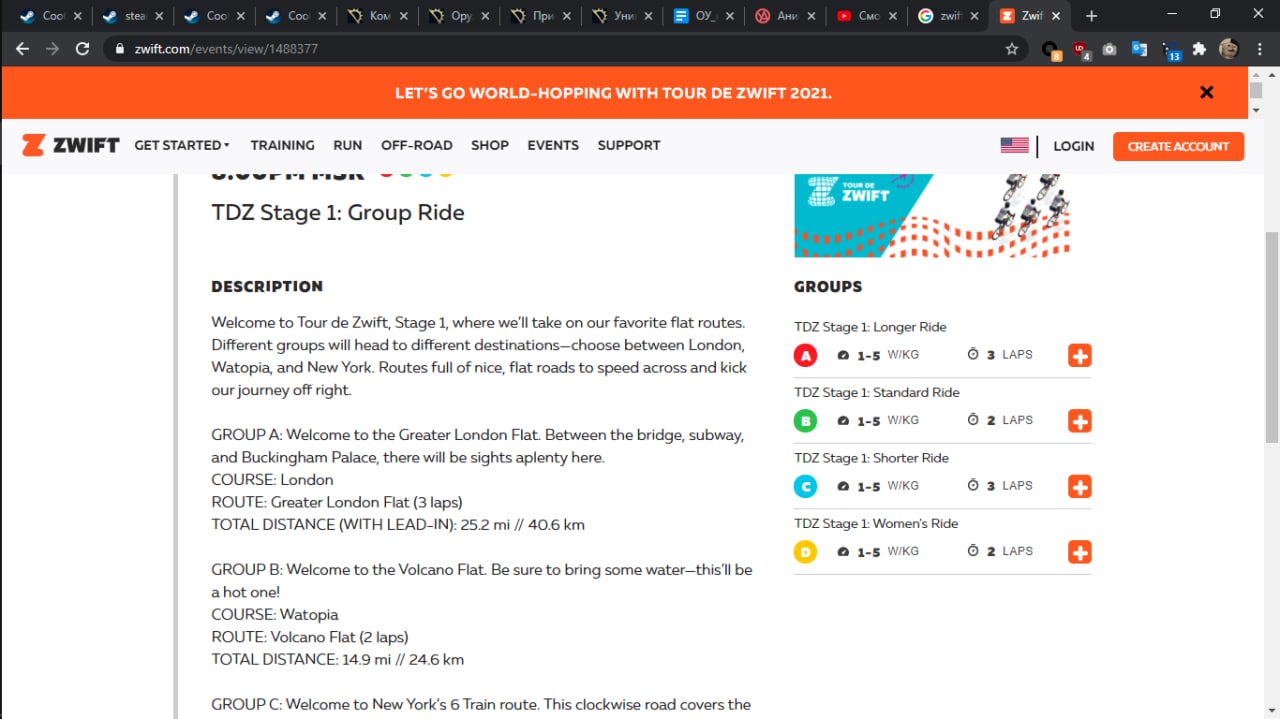
Task: Open the camera screenshot extension
Action: [1110, 48]
